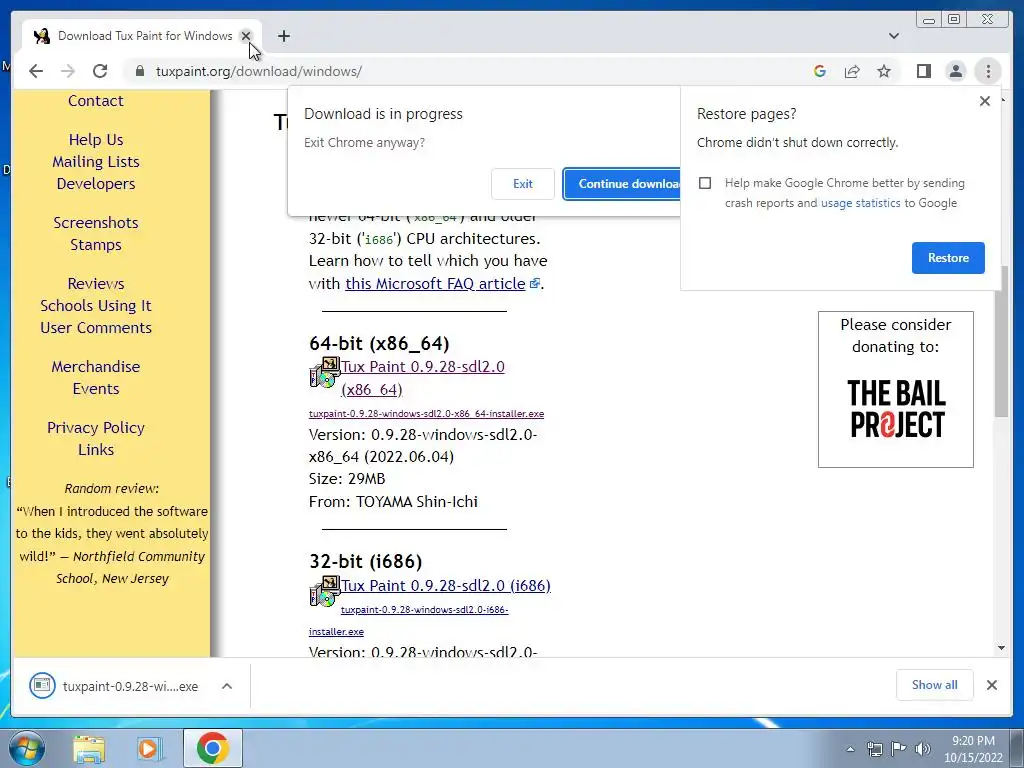Image resolution: width=1024 pixels, height=768 pixels.
Task: Click the volume speaker tray icon
Action: pos(922,749)
